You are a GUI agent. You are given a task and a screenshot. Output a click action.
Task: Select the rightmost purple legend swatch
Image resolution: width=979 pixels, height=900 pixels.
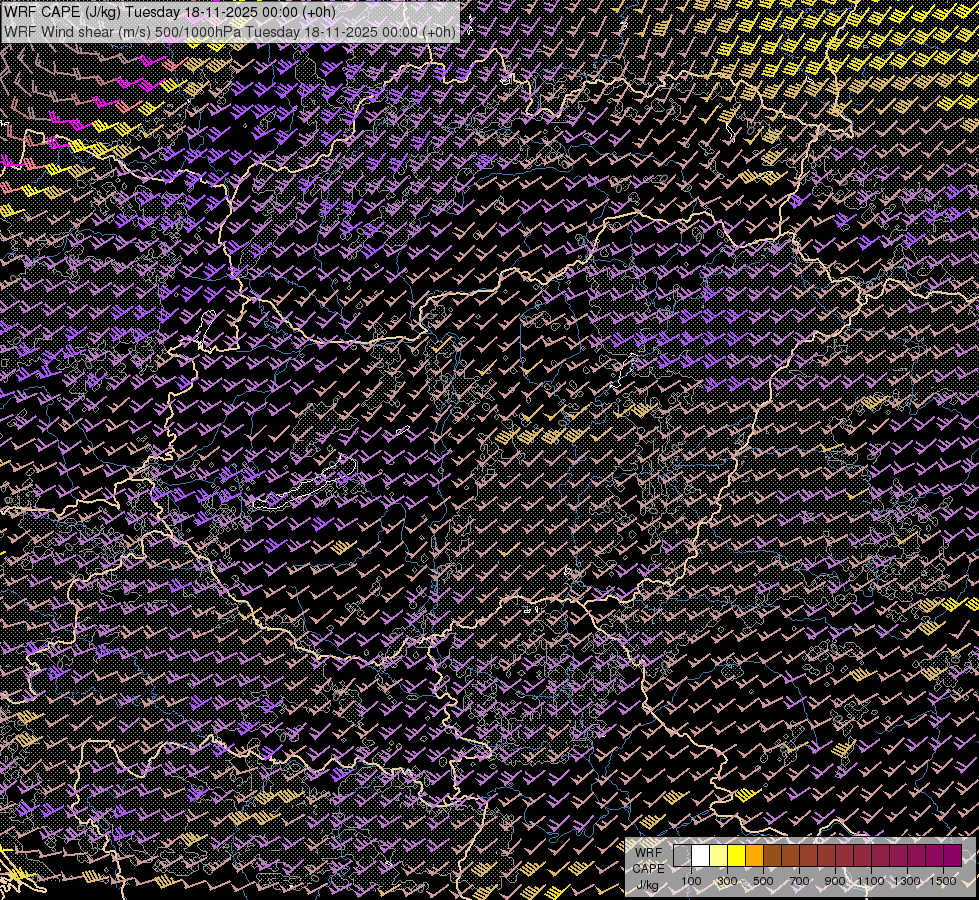tap(952, 856)
